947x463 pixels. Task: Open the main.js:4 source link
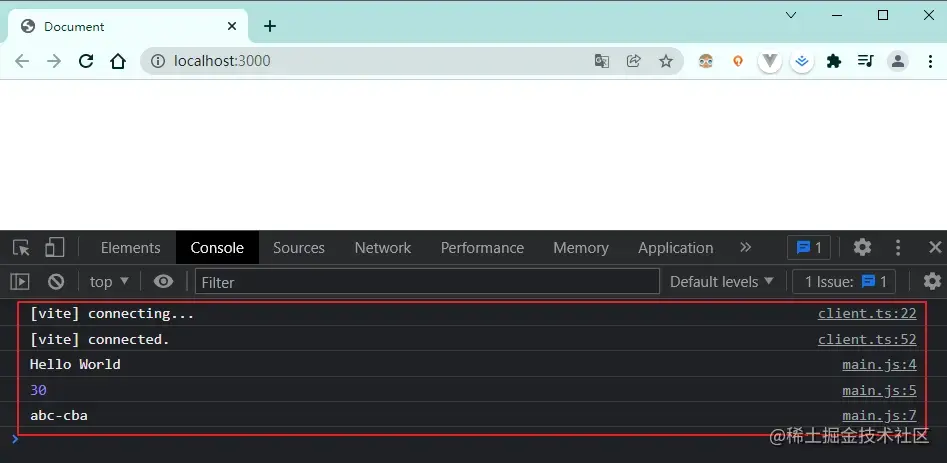879,365
